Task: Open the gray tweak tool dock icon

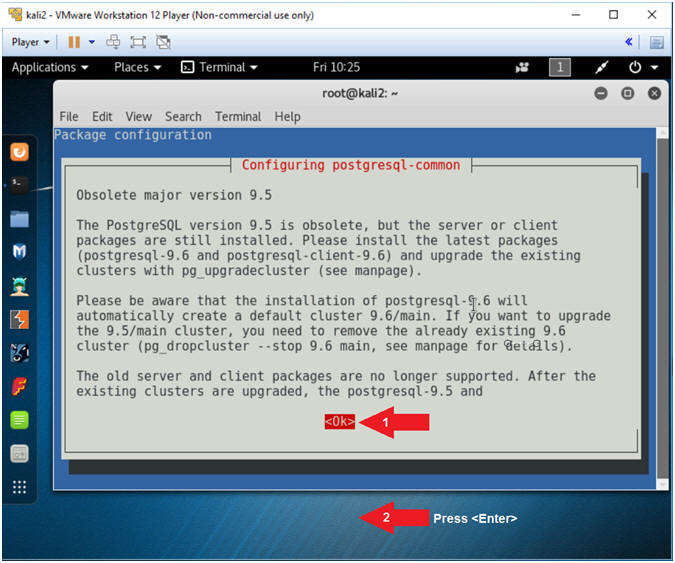Action: coord(19,454)
